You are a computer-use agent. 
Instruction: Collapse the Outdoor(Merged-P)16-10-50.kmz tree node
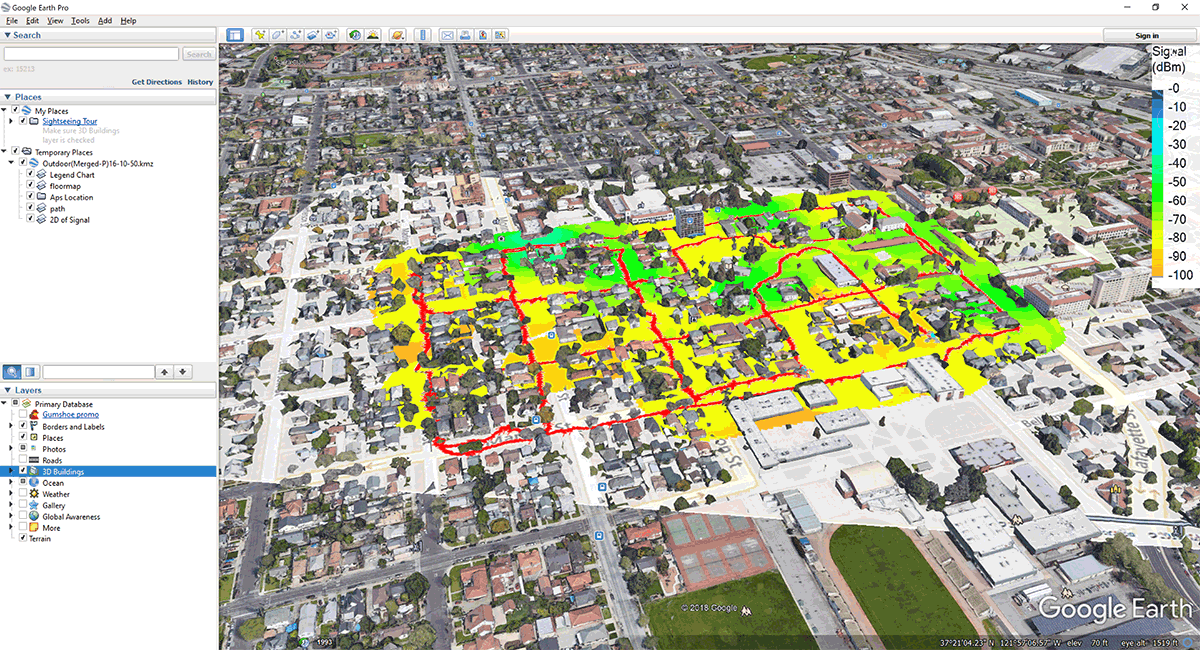click(x=11, y=163)
